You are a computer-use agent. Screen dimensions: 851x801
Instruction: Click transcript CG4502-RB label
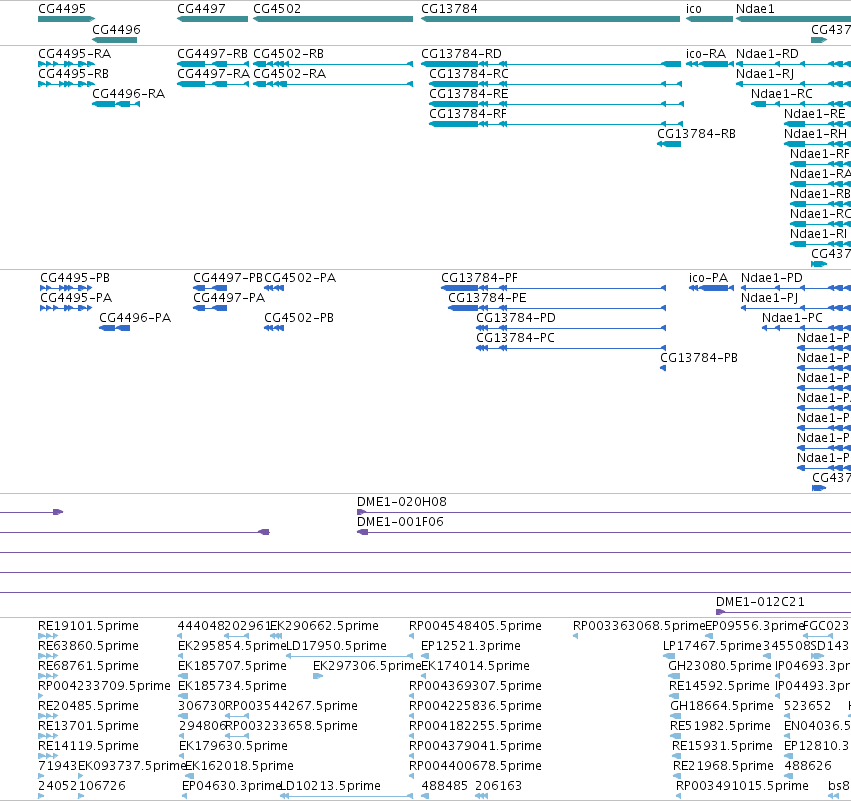click(288, 54)
